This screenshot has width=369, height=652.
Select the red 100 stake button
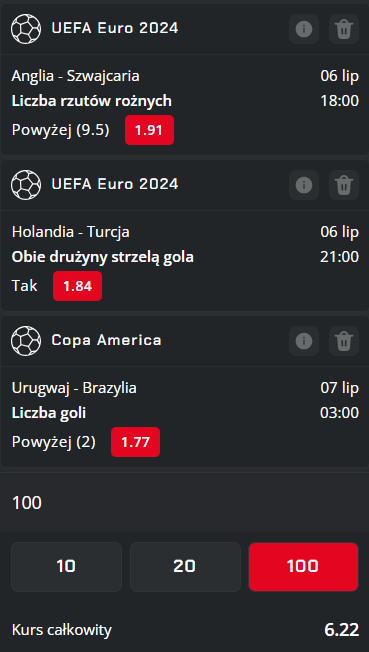(303, 566)
